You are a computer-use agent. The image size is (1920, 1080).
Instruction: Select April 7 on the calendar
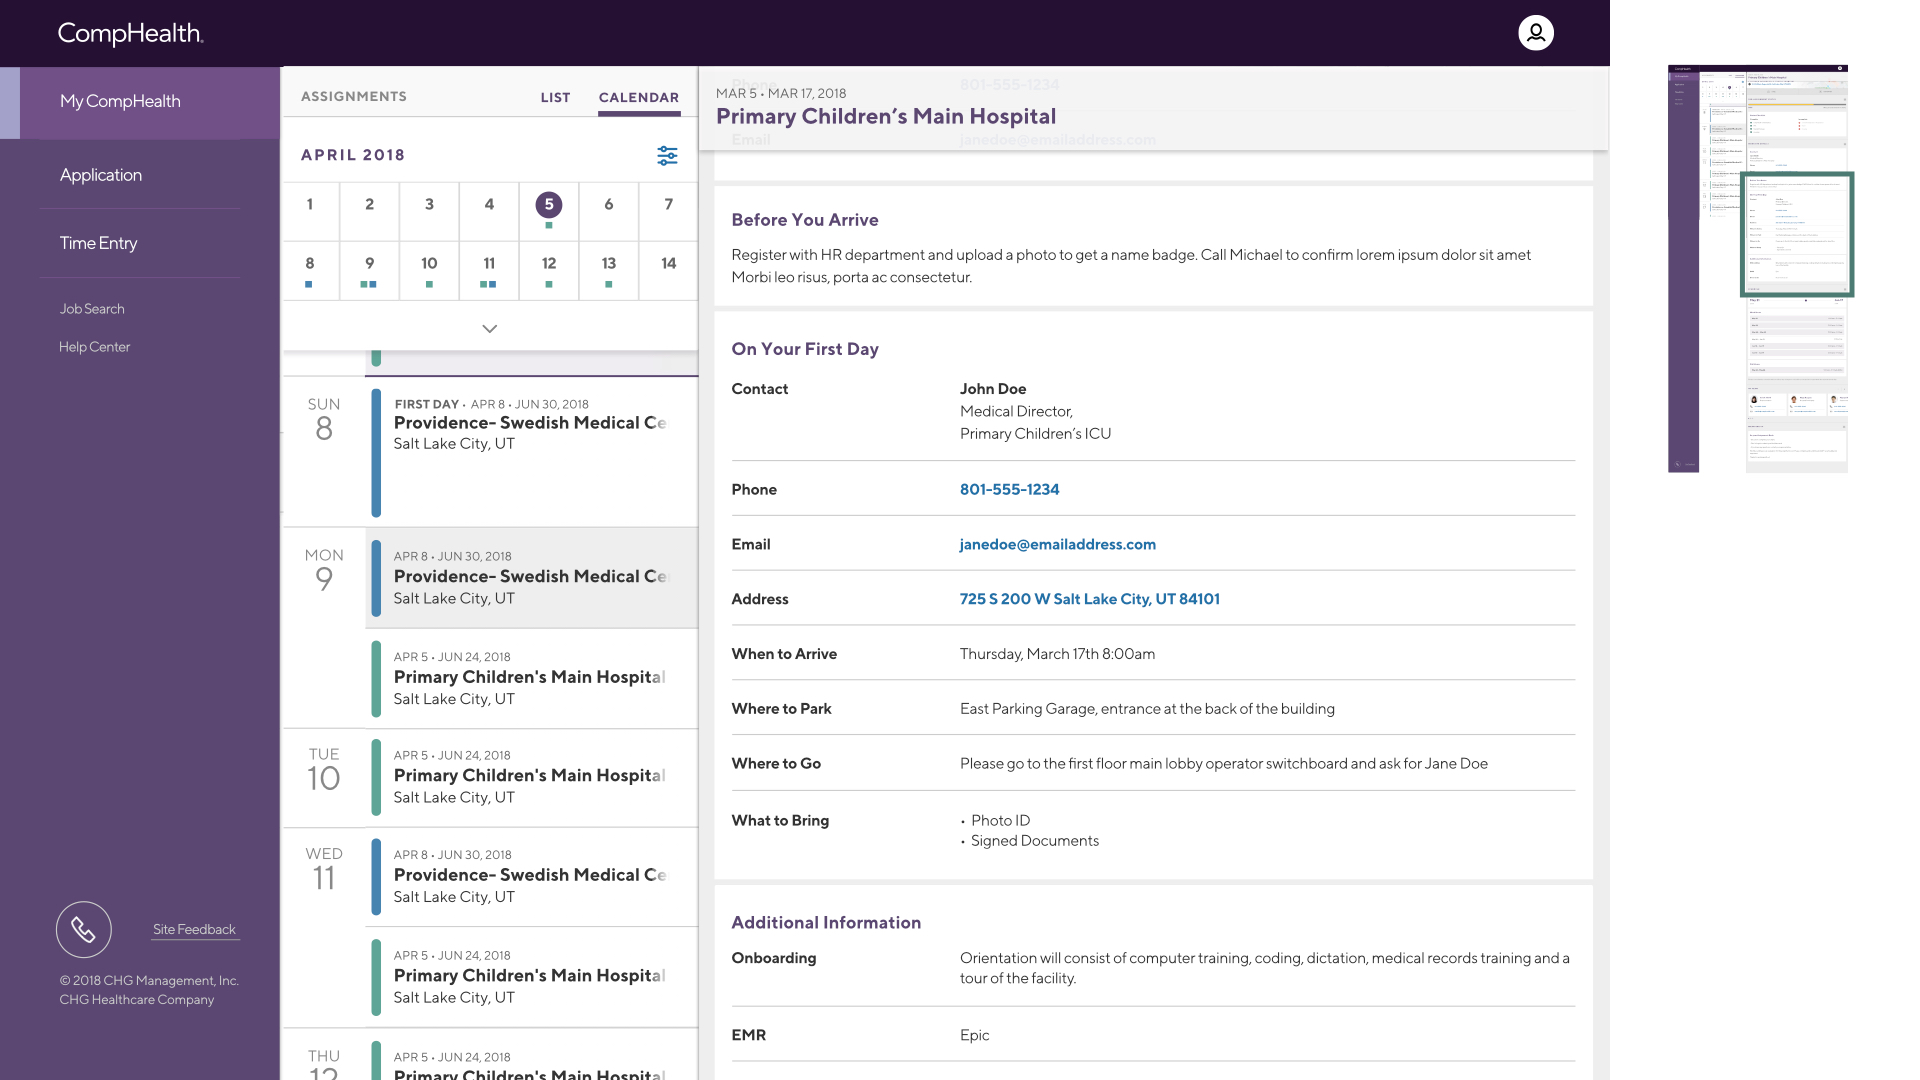(669, 211)
